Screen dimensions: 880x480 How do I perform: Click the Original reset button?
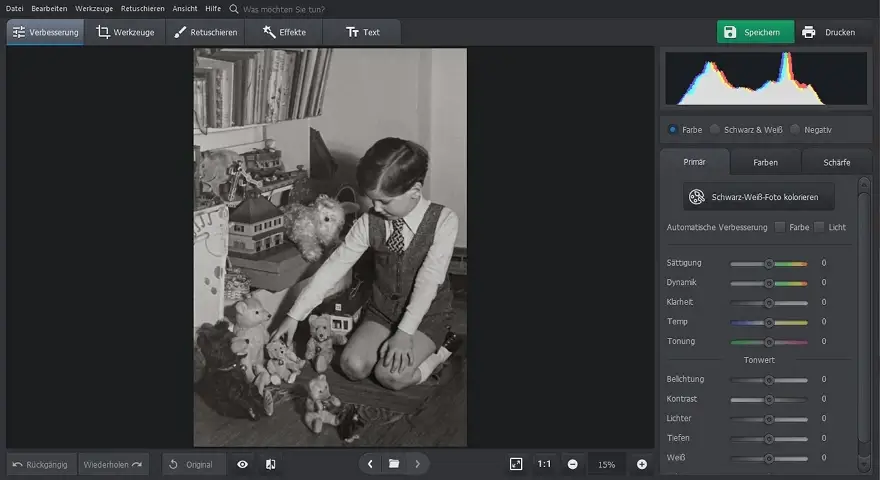tap(193, 464)
